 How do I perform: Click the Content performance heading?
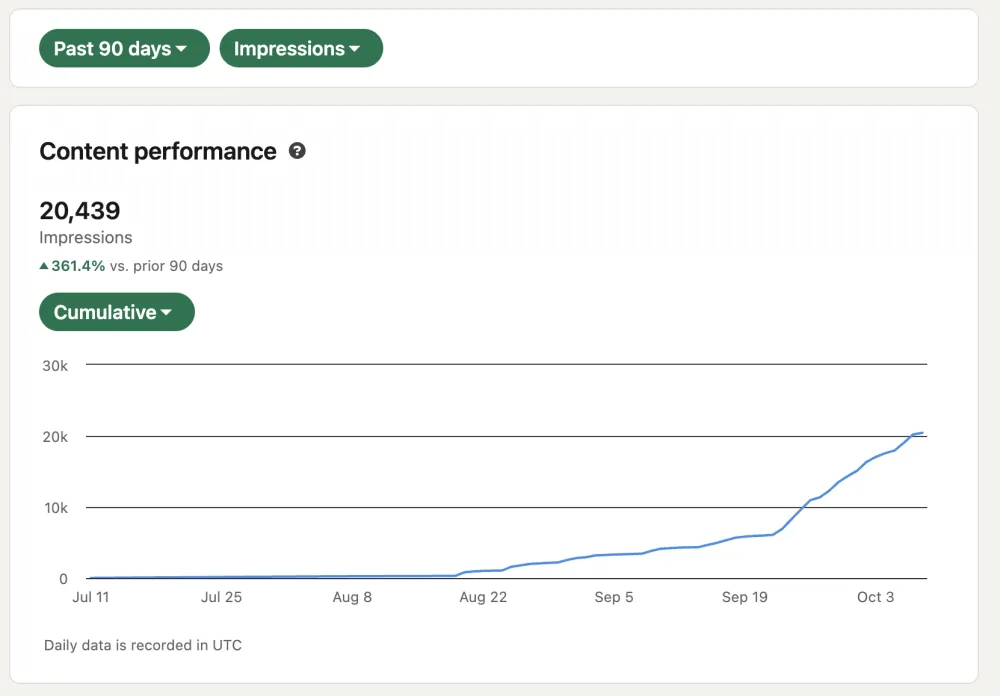158,151
